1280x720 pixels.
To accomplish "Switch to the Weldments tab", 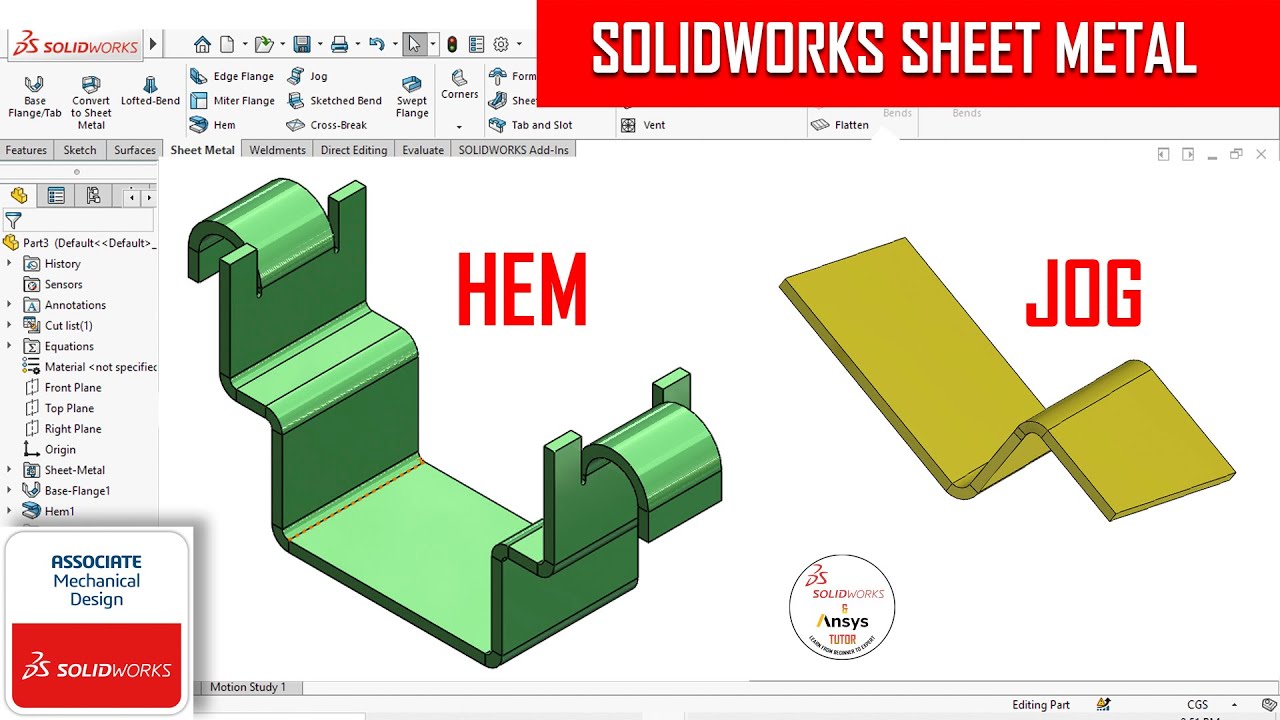I will [x=277, y=150].
